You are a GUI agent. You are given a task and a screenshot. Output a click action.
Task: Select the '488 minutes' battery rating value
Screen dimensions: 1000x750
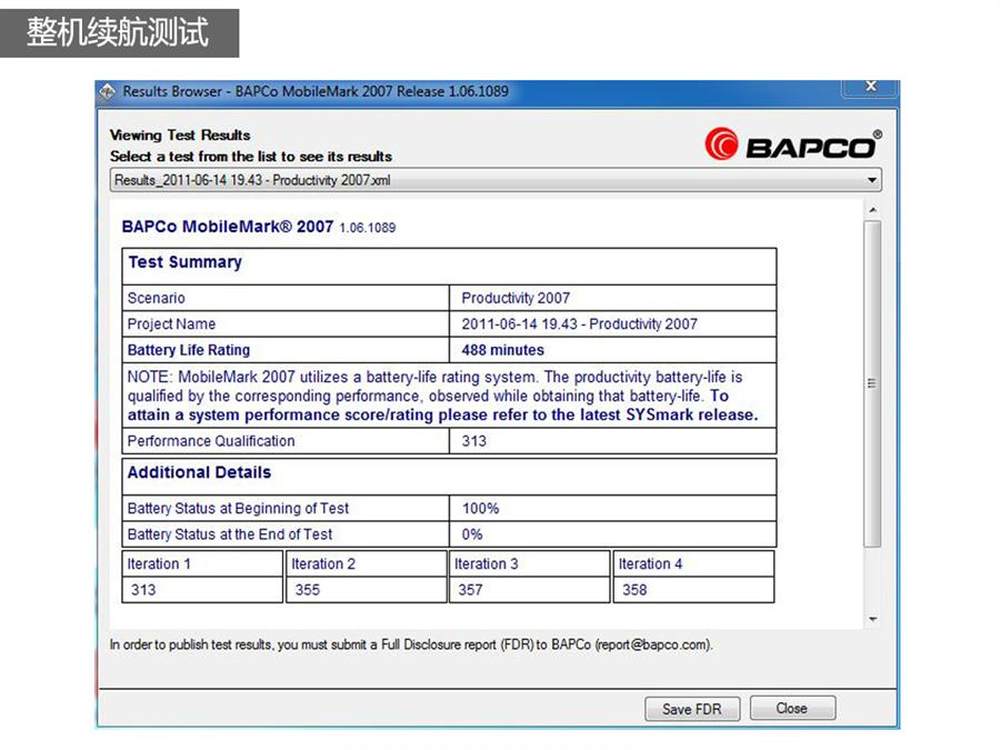tap(503, 350)
